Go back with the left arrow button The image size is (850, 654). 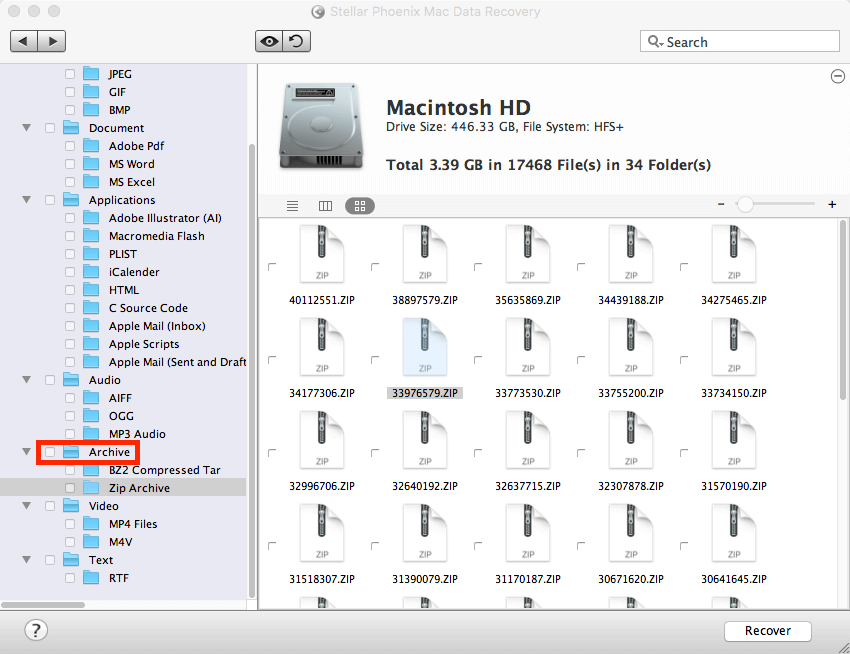(x=24, y=41)
